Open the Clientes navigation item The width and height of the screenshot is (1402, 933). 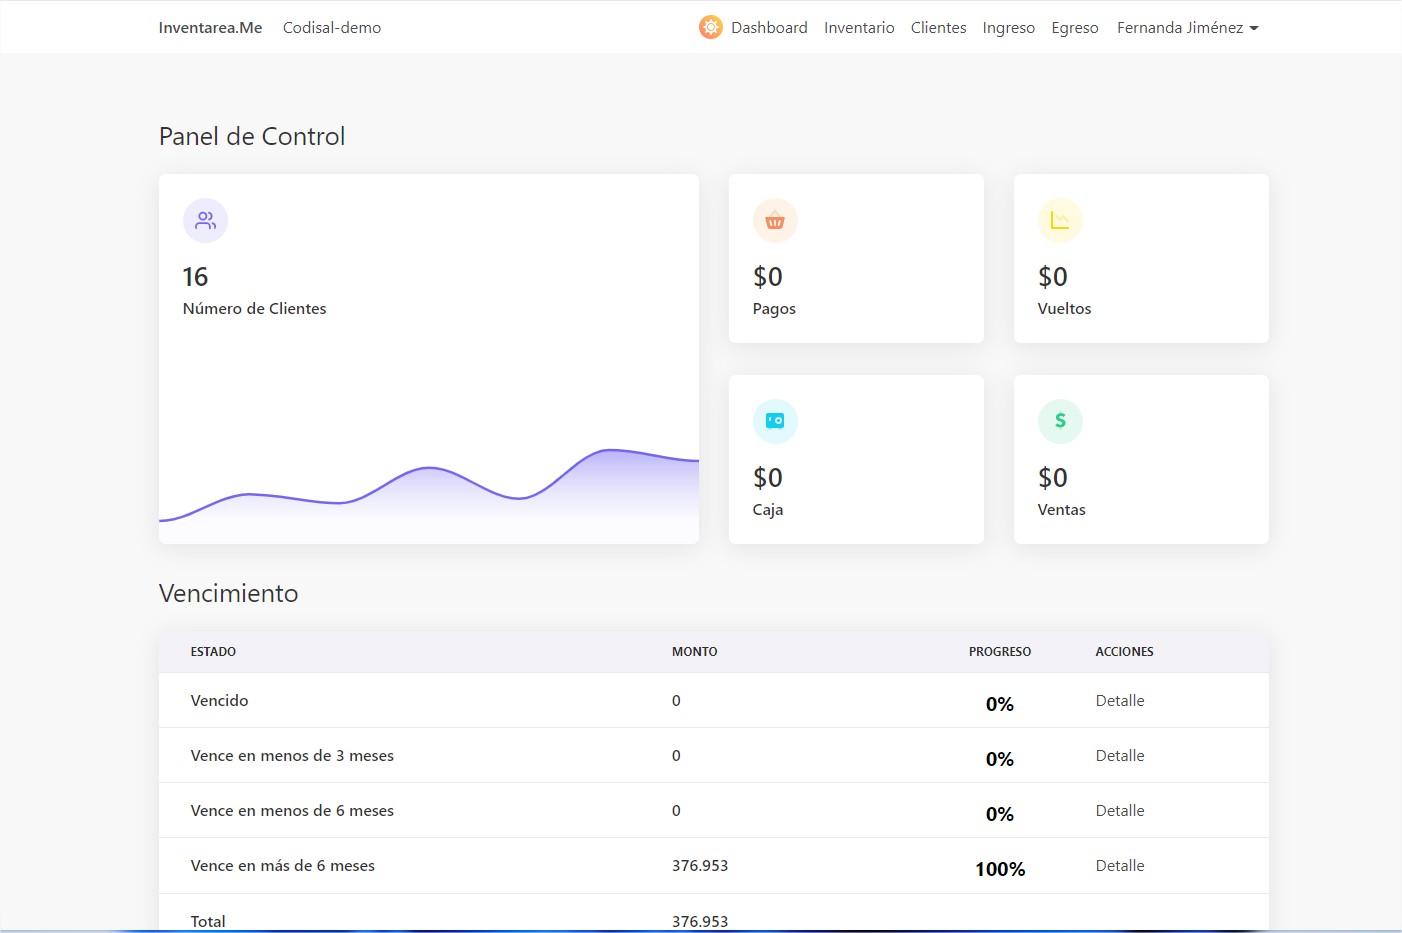[938, 27]
